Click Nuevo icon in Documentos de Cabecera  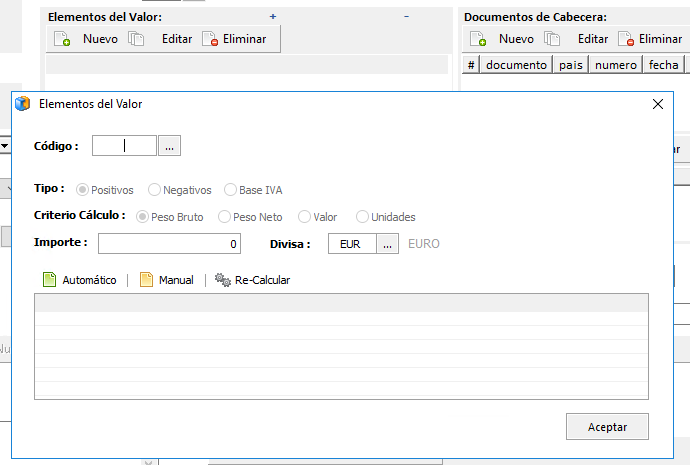pyautogui.click(x=478, y=39)
